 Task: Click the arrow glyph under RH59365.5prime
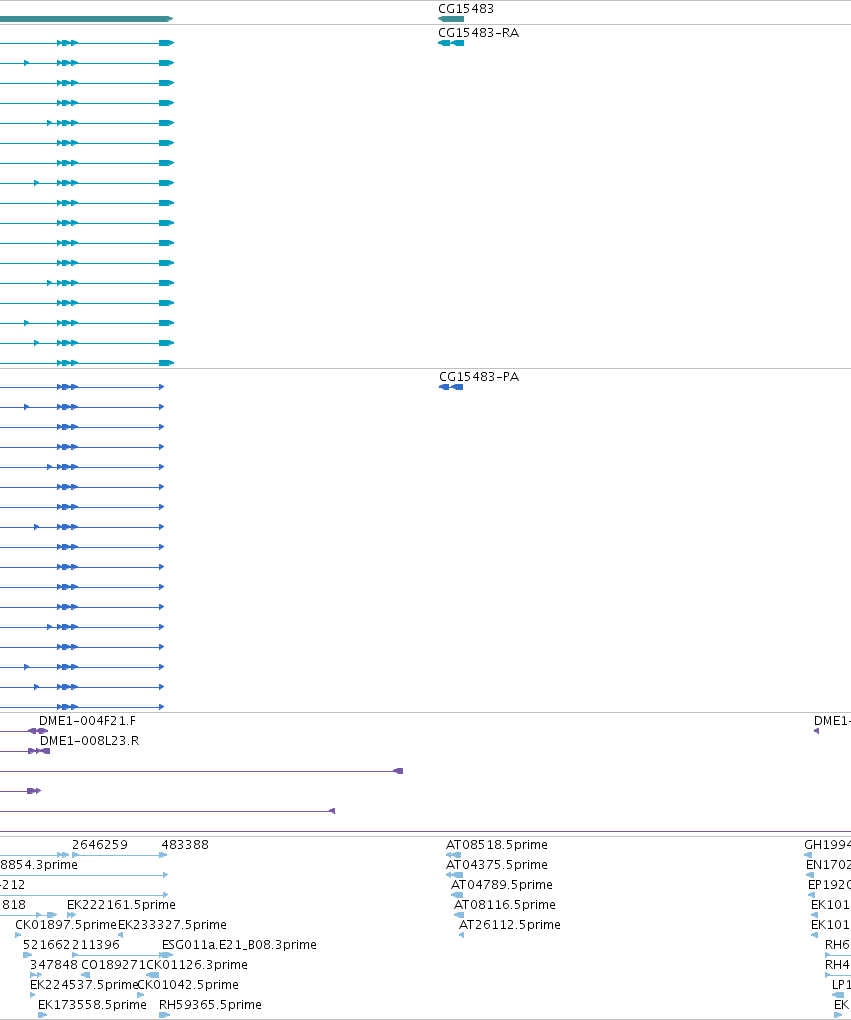pos(165,1015)
